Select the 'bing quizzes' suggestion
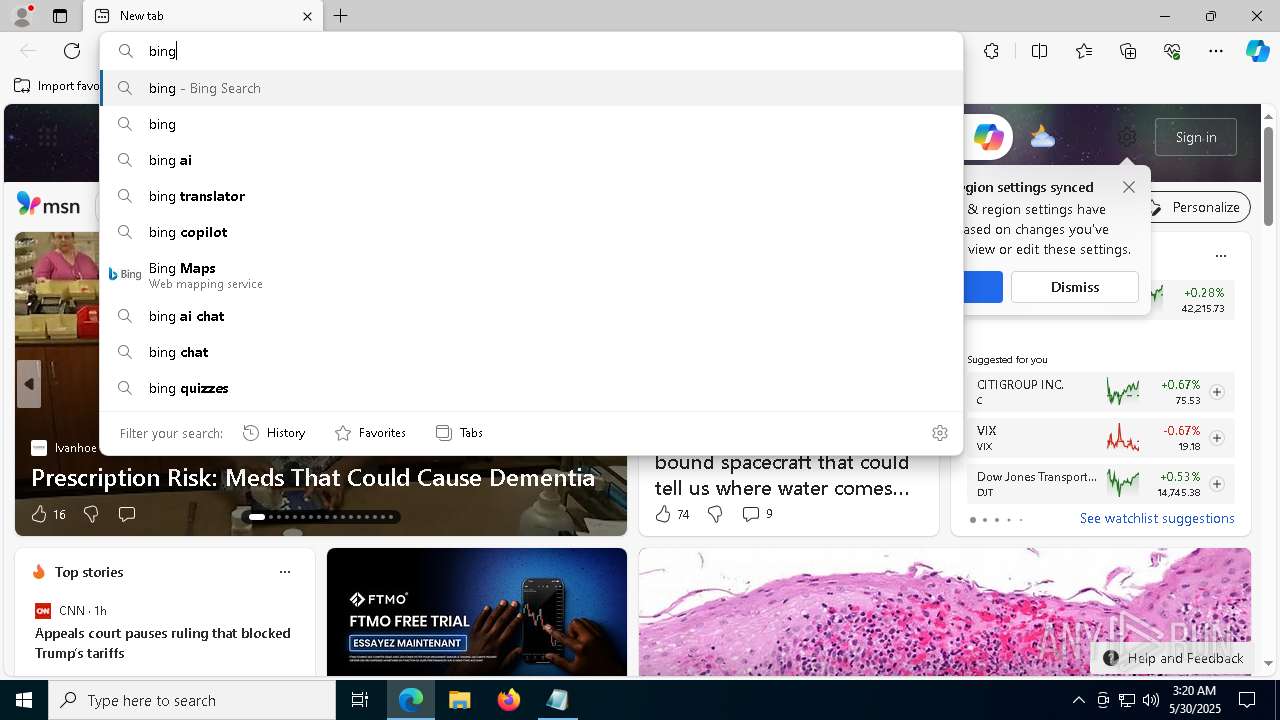 (x=531, y=388)
